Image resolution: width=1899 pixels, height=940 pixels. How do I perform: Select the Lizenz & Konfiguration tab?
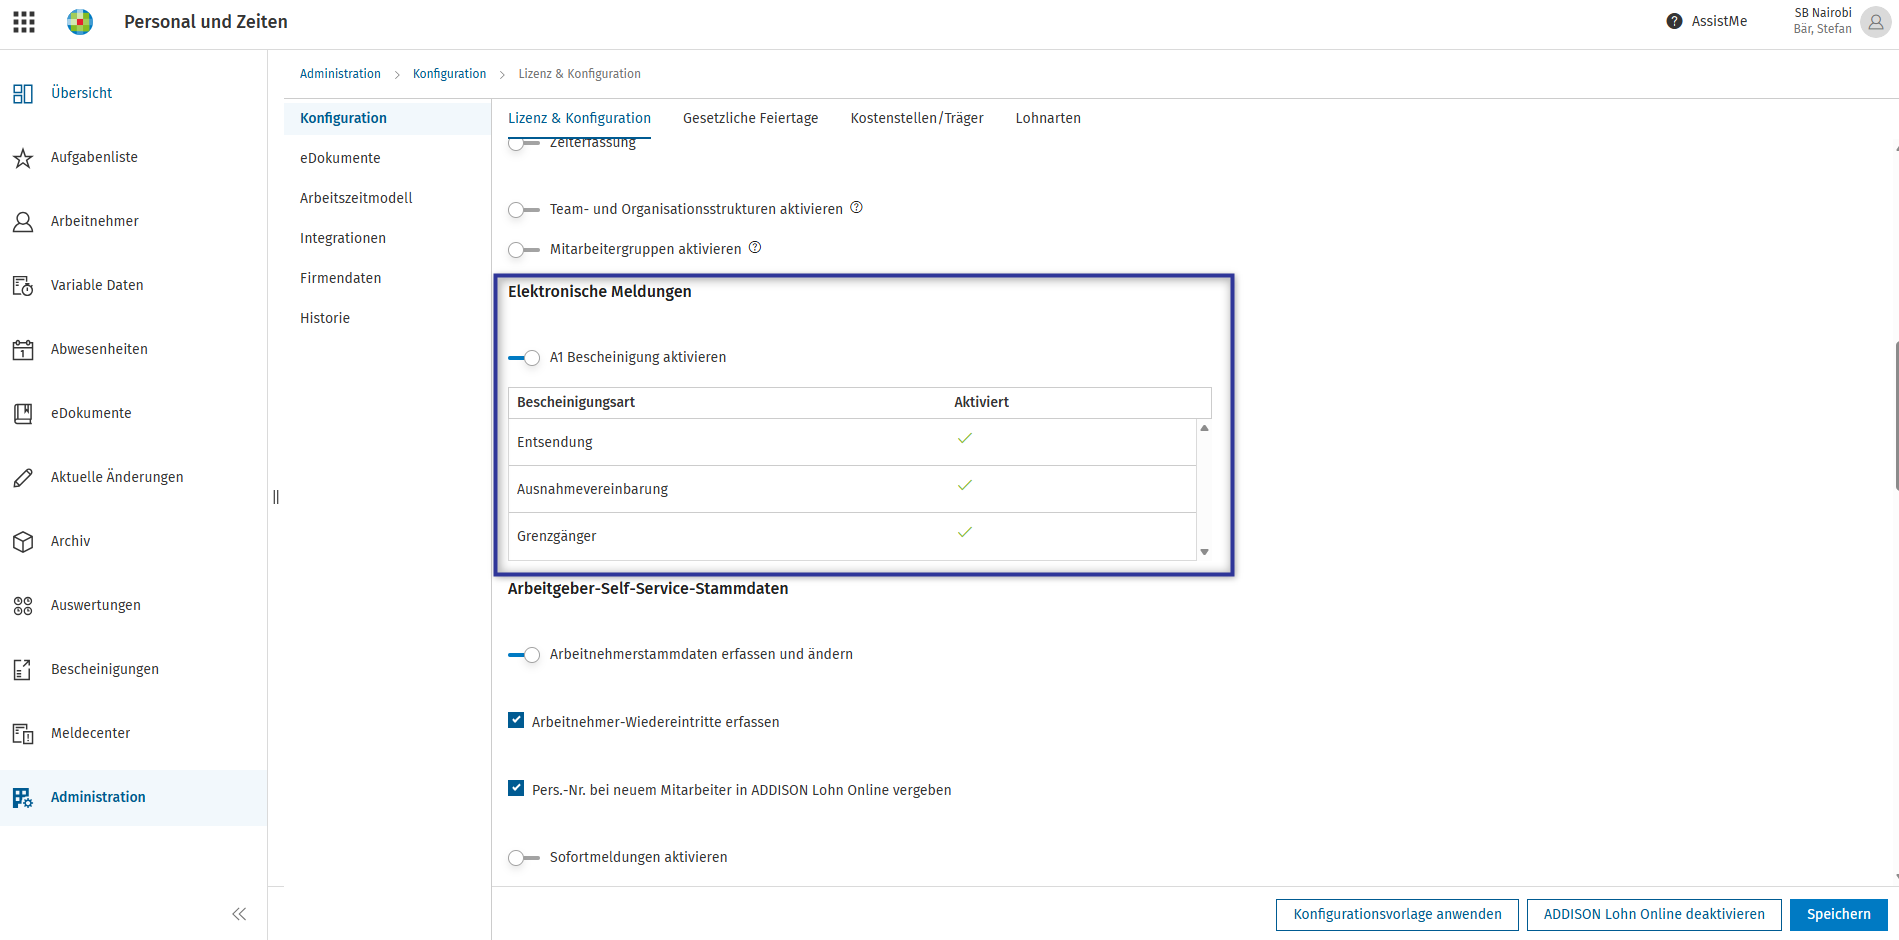point(579,118)
